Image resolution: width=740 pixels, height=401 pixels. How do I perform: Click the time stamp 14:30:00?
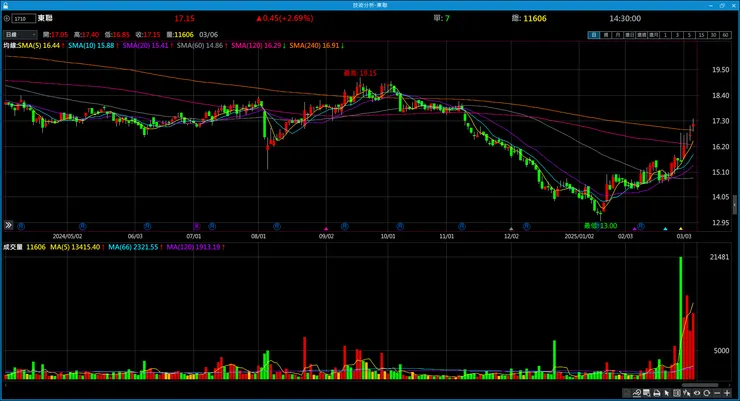(x=625, y=18)
